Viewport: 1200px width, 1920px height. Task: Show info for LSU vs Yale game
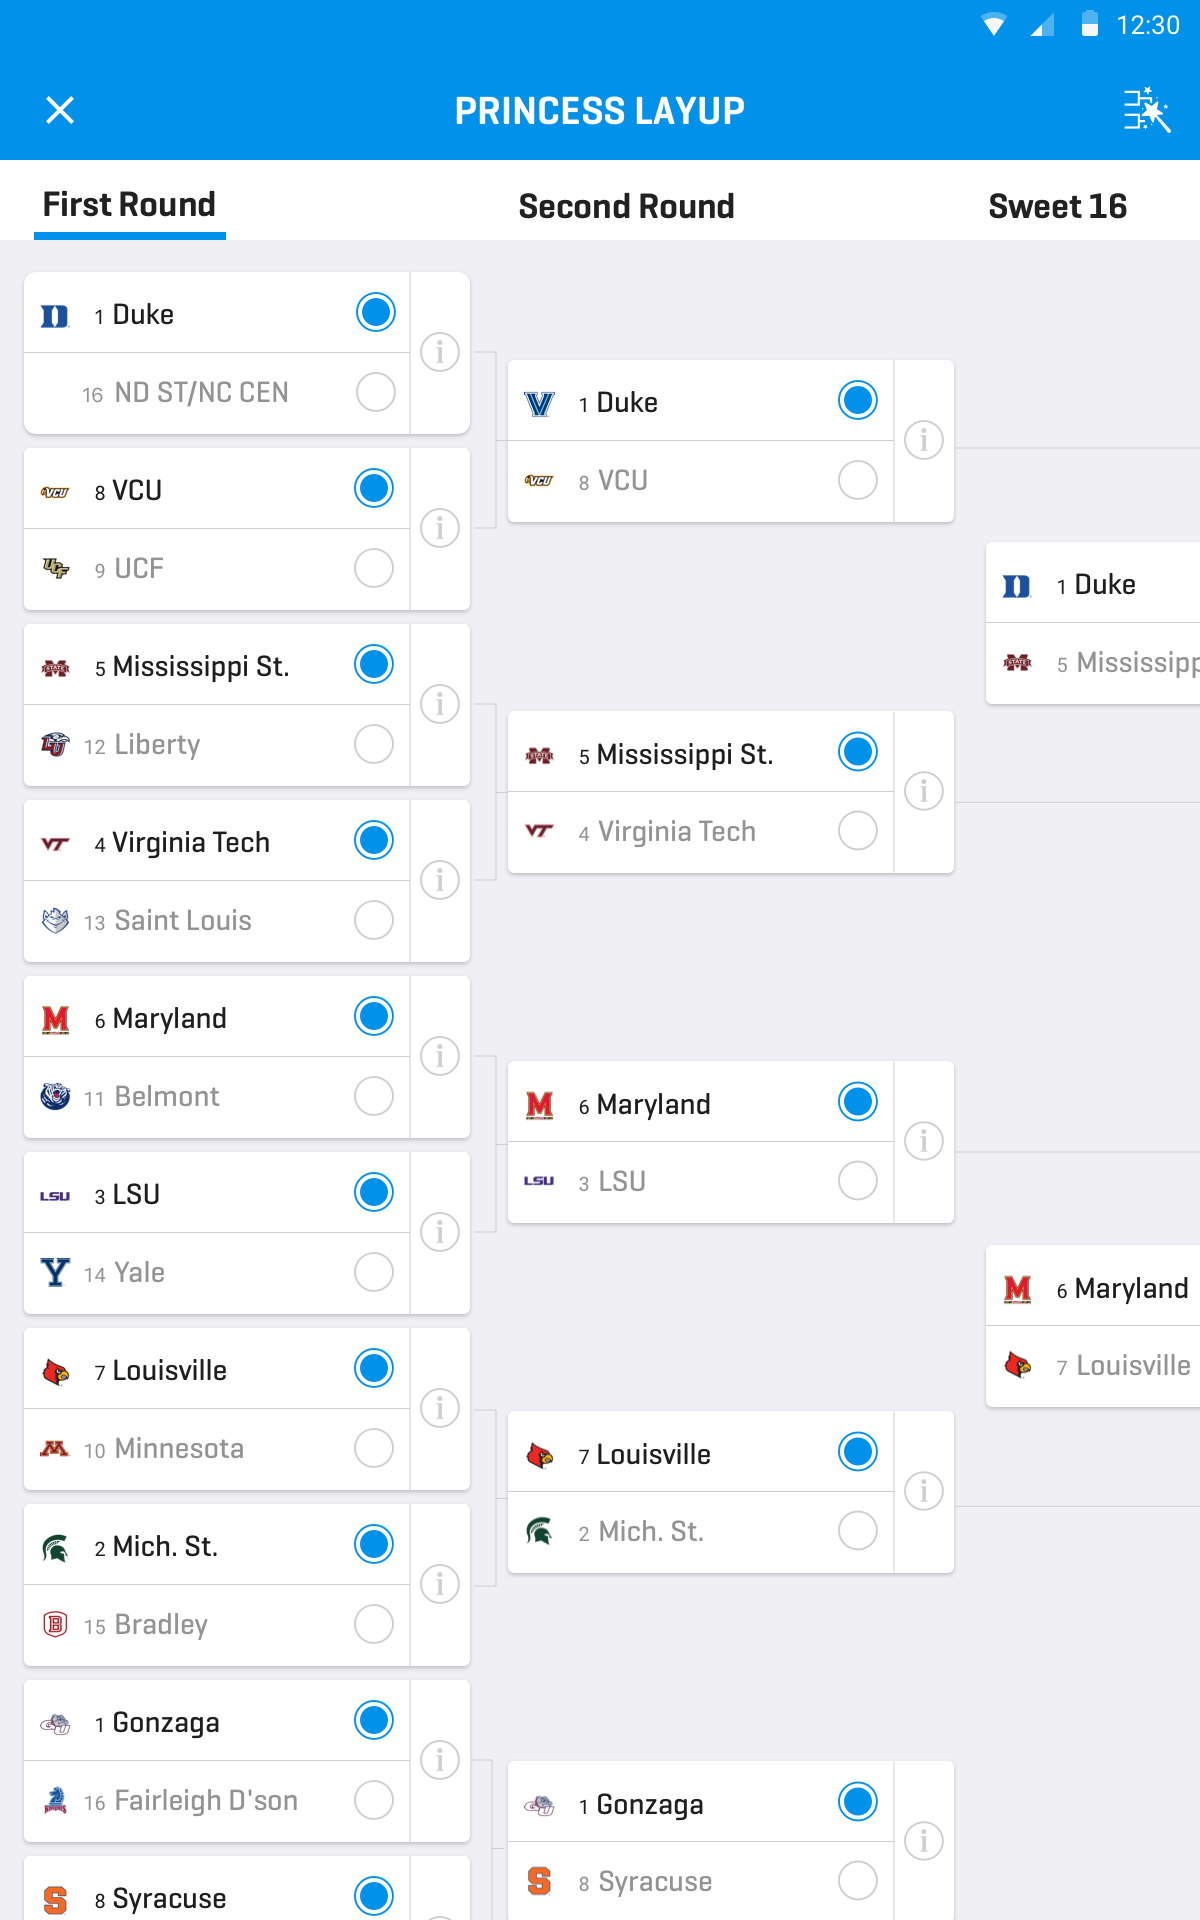click(x=440, y=1232)
